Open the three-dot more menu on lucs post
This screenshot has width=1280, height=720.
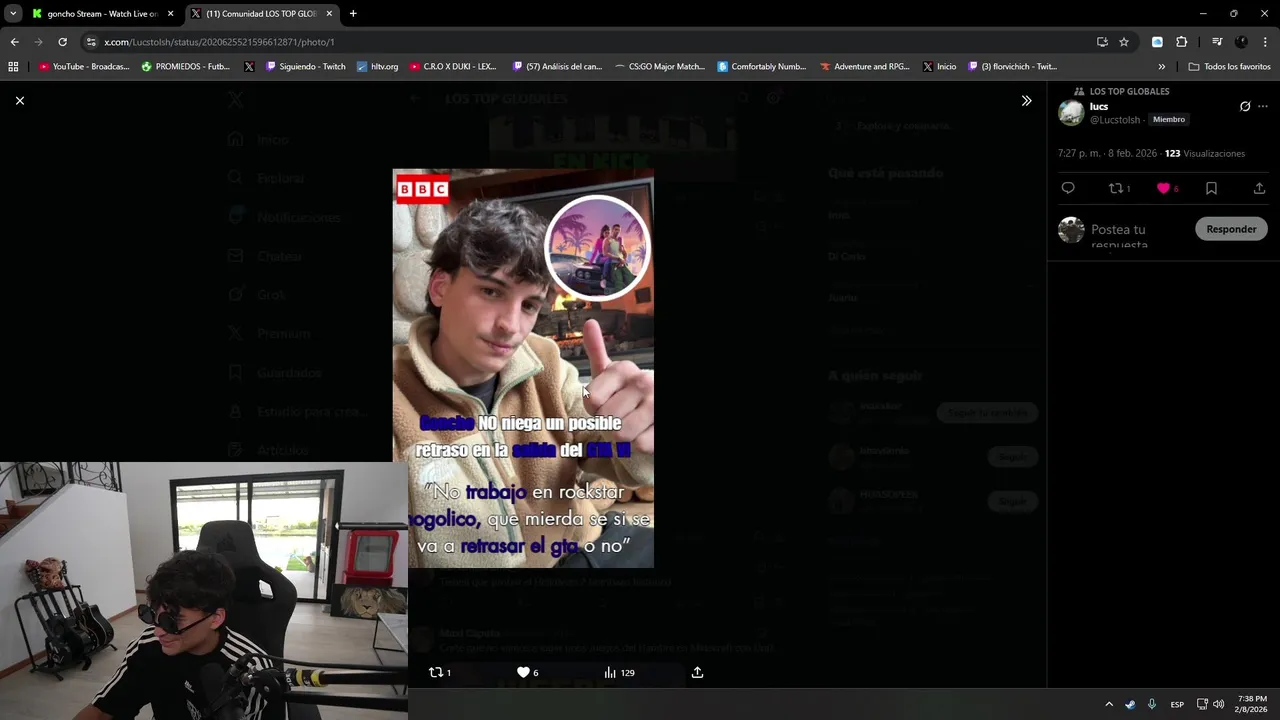tap(1263, 106)
